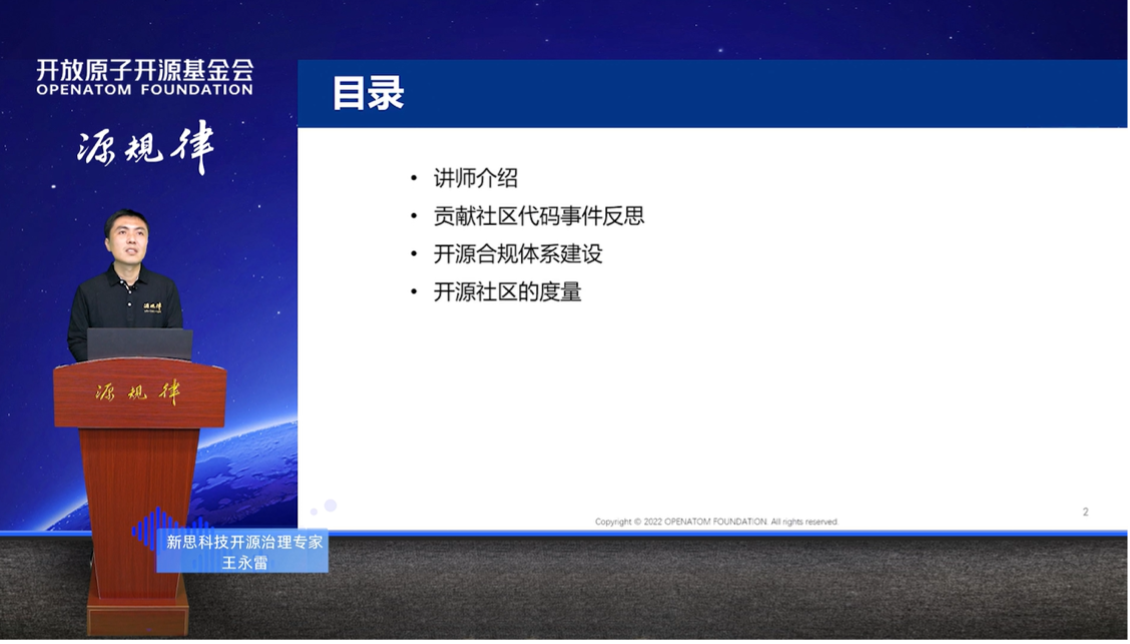Click the page number 2
This screenshot has height=644, width=1130.
click(1083, 511)
